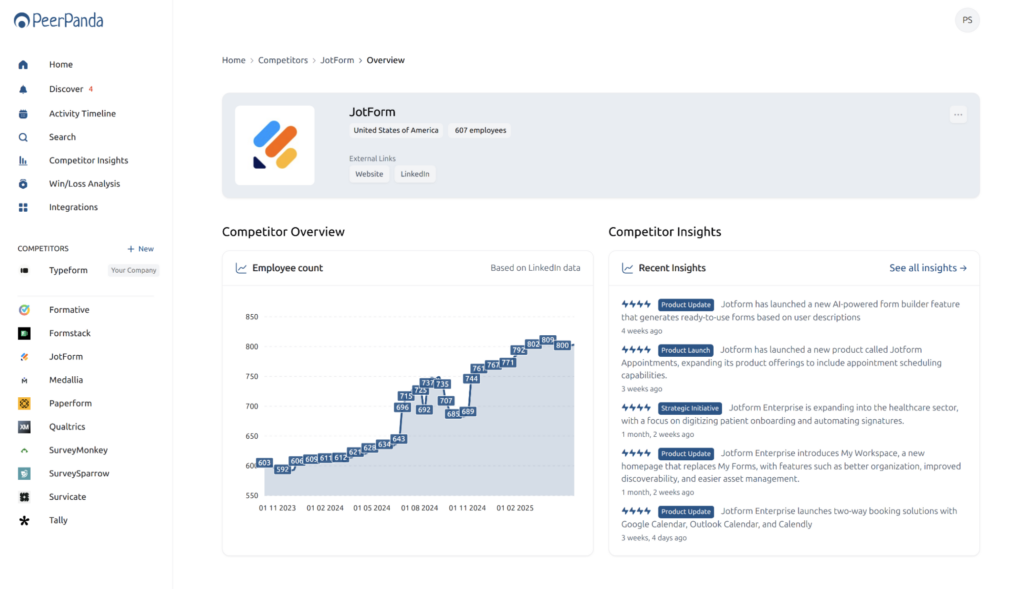Click the Qualtrics XM competitor icon
This screenshot has width=1024, height=589.
pyautogui.click(x=22, y=426)
